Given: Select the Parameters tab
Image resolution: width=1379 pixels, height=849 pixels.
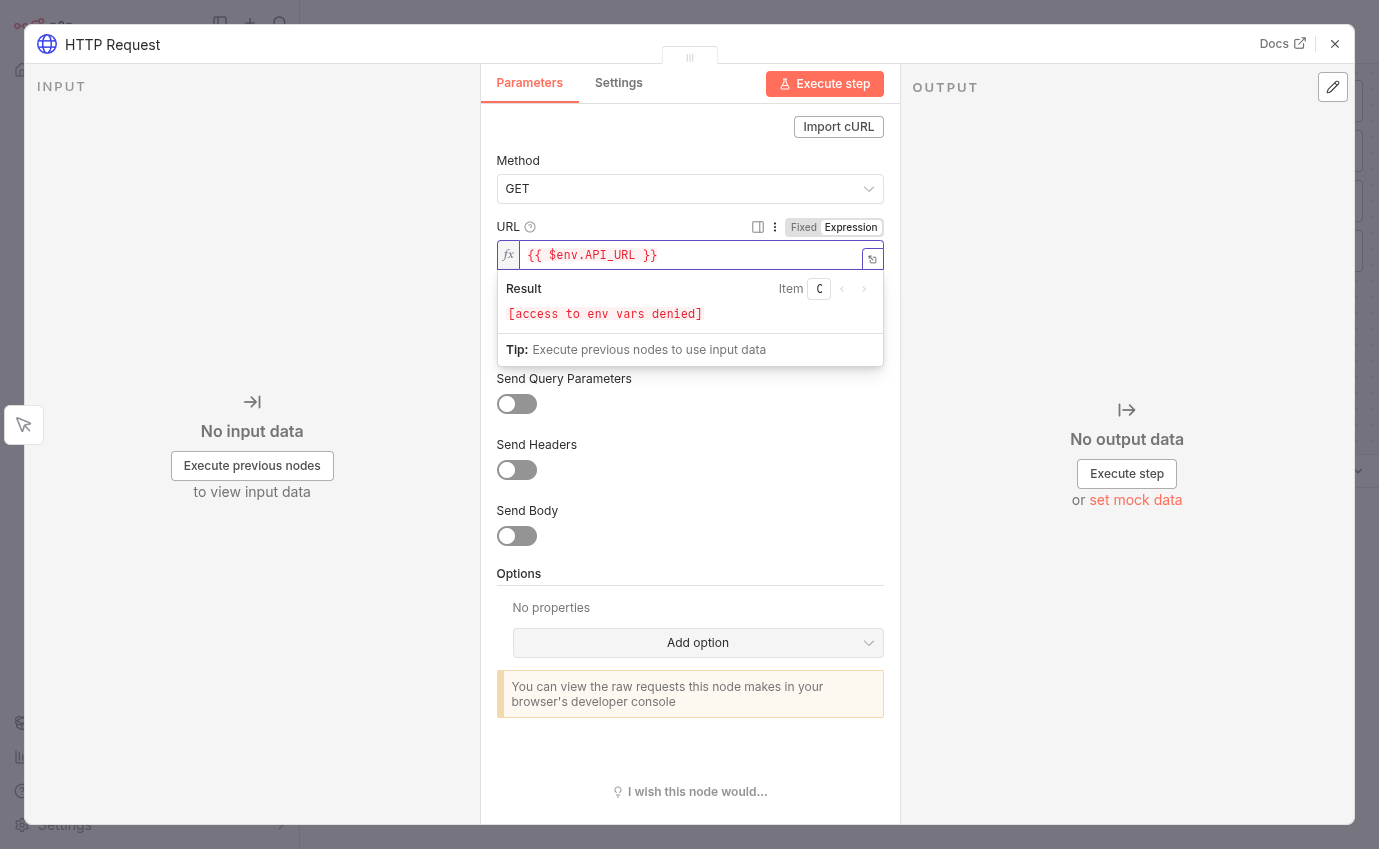Looking at the screenshot, I should click(x=529, y=83).
